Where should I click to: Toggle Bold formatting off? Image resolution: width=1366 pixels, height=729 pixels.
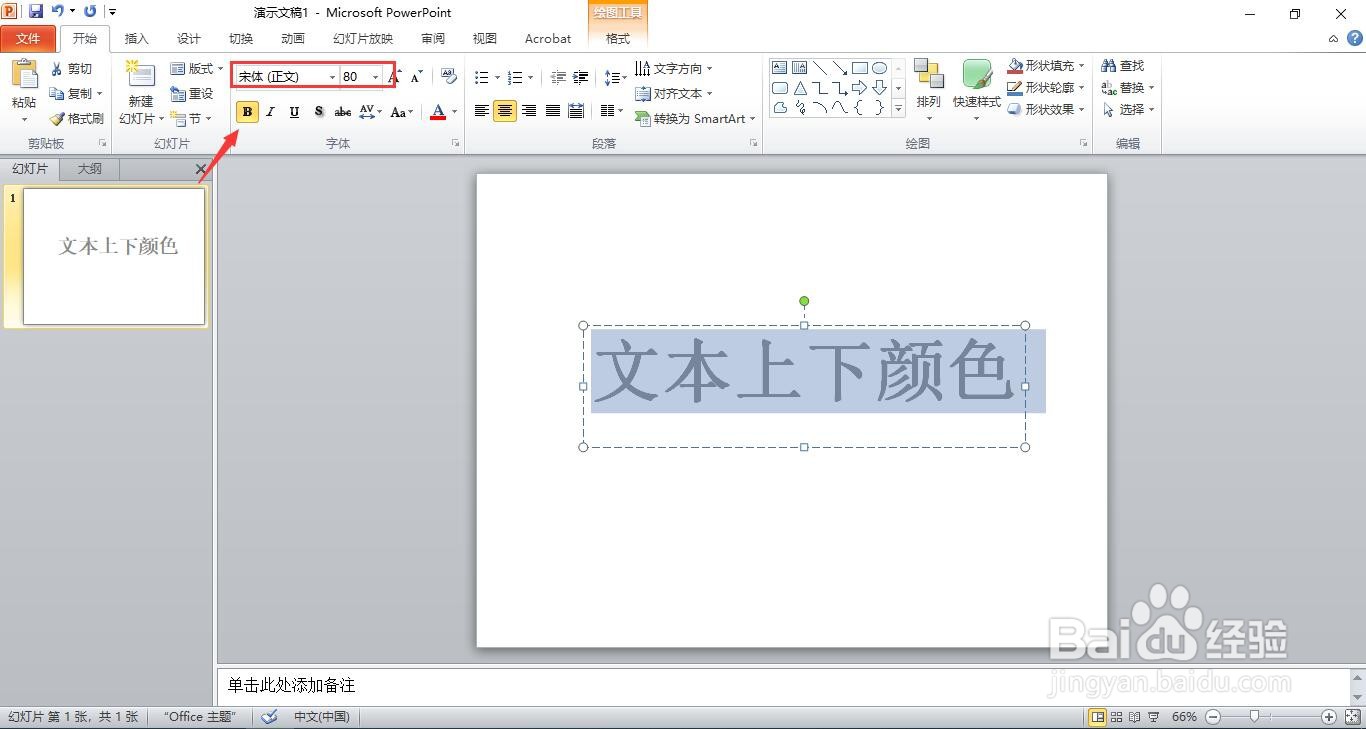247,112
